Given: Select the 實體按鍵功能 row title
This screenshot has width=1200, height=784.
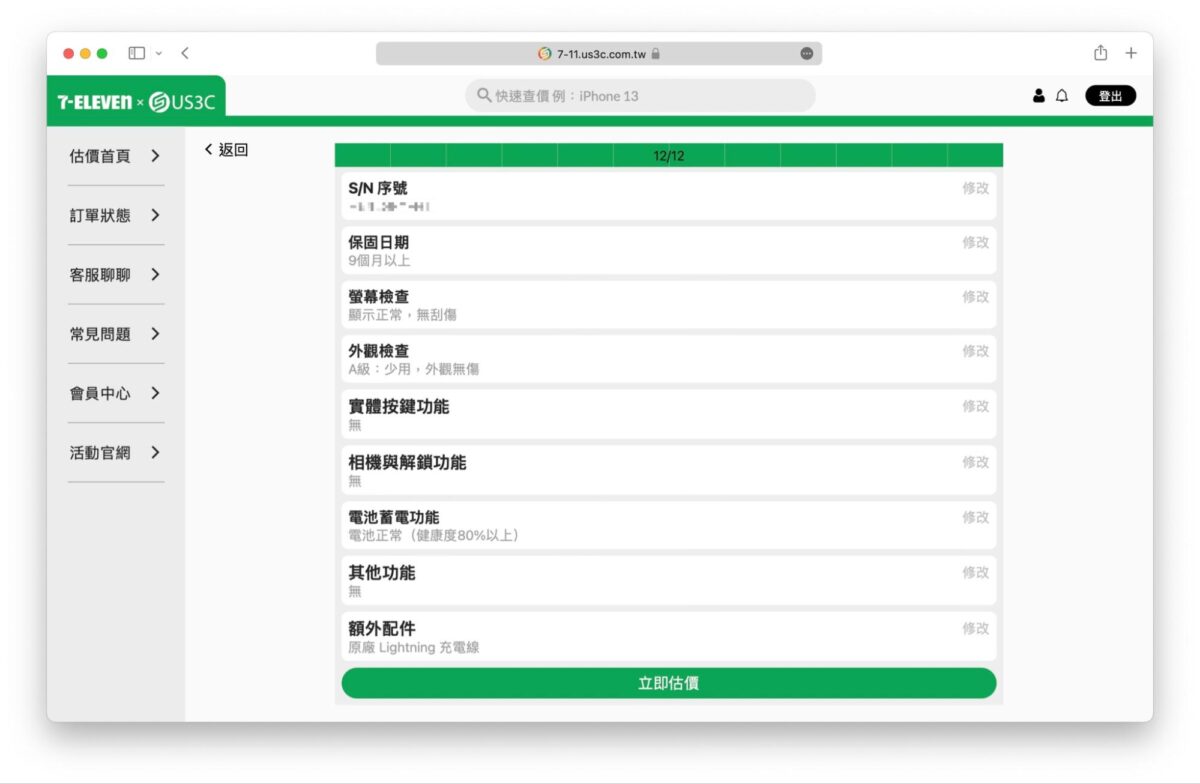Looking at the screenshot, I should tap(398, 406).
